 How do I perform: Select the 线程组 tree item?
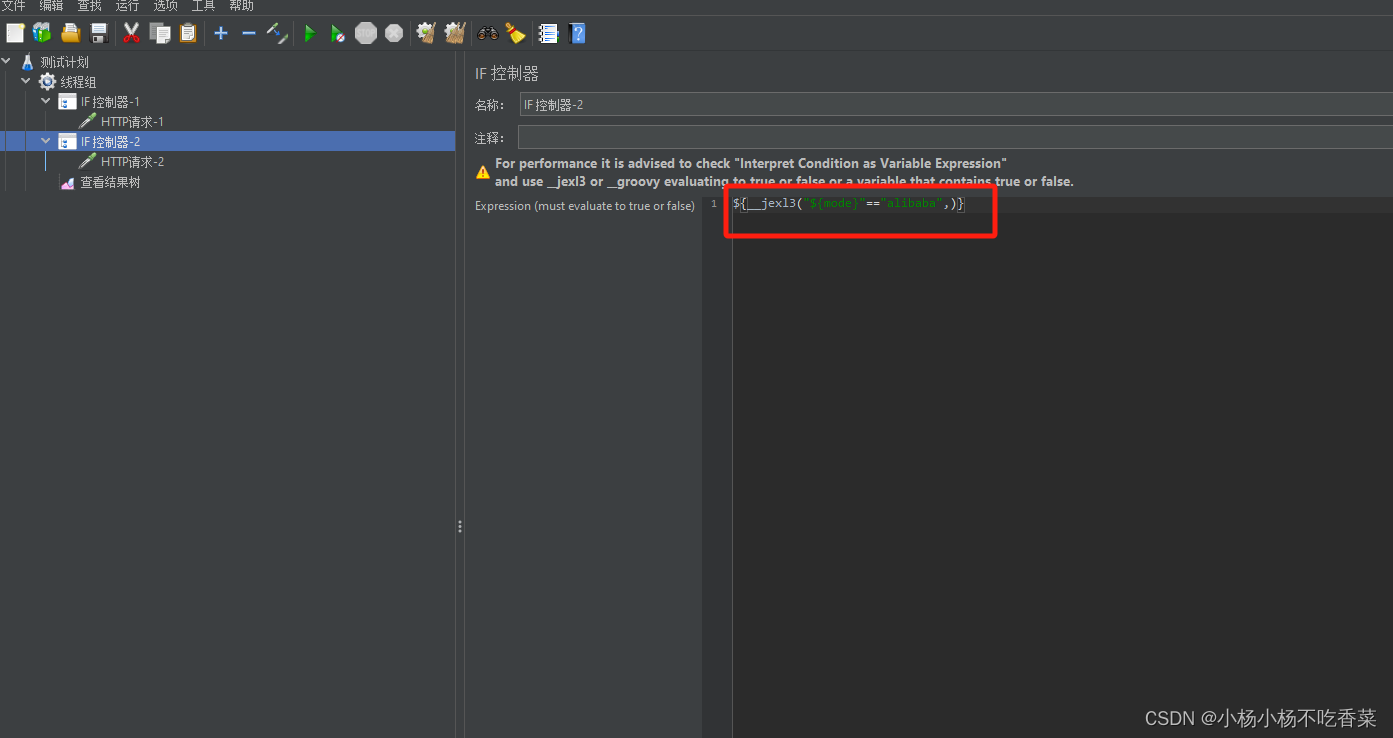tap(78, 82)
